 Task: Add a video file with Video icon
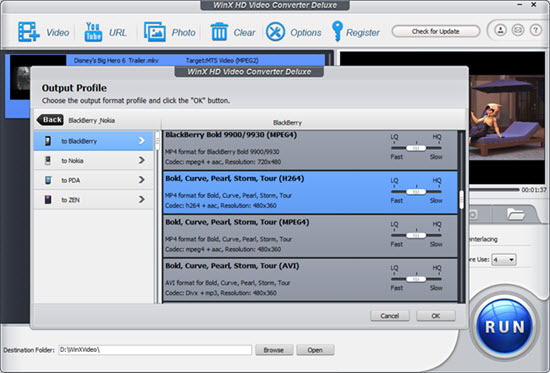pyautogui.click(x=28, y=32)
